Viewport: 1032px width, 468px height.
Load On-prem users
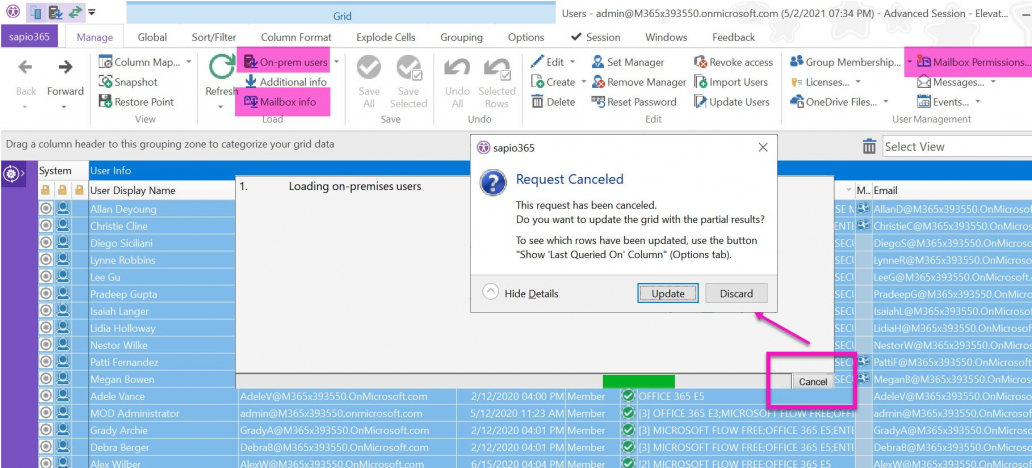(x=286, y=63)
